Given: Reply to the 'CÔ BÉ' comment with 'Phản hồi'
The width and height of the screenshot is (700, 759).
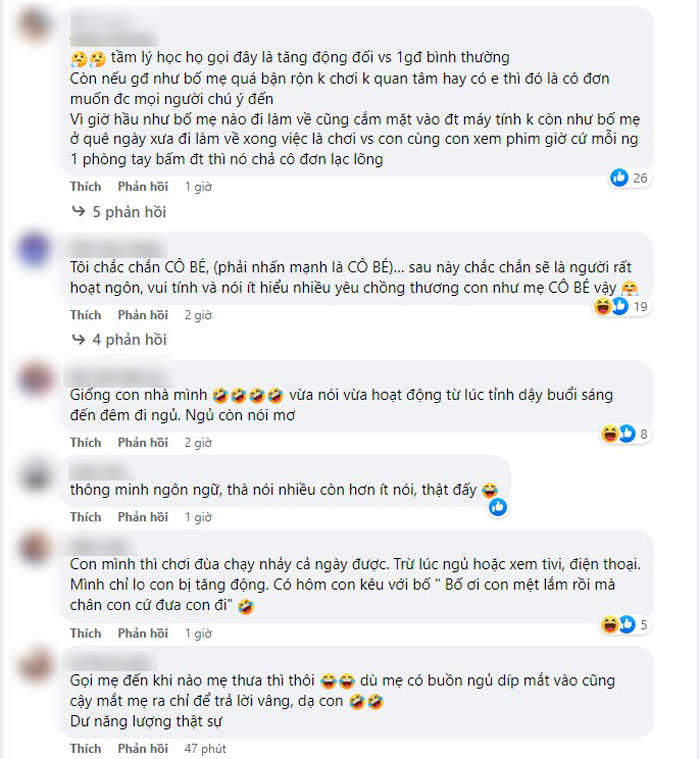Looking at the screenshot, I should (x=143, y=315).
